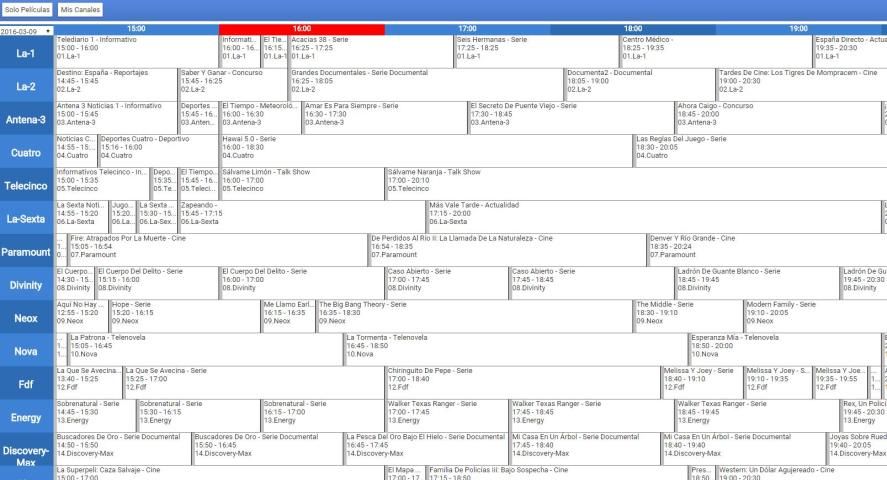The height and width of the screenshot is (480, 887).
Task: Open the 2016-03-09 date dropdown
Action: [x=27, y=31]
